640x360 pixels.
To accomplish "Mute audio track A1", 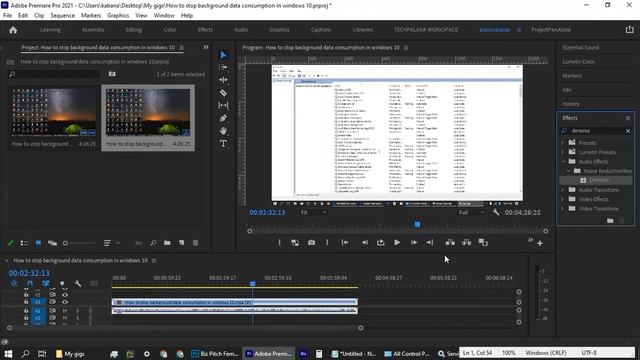I will click(x=65, y=311).
